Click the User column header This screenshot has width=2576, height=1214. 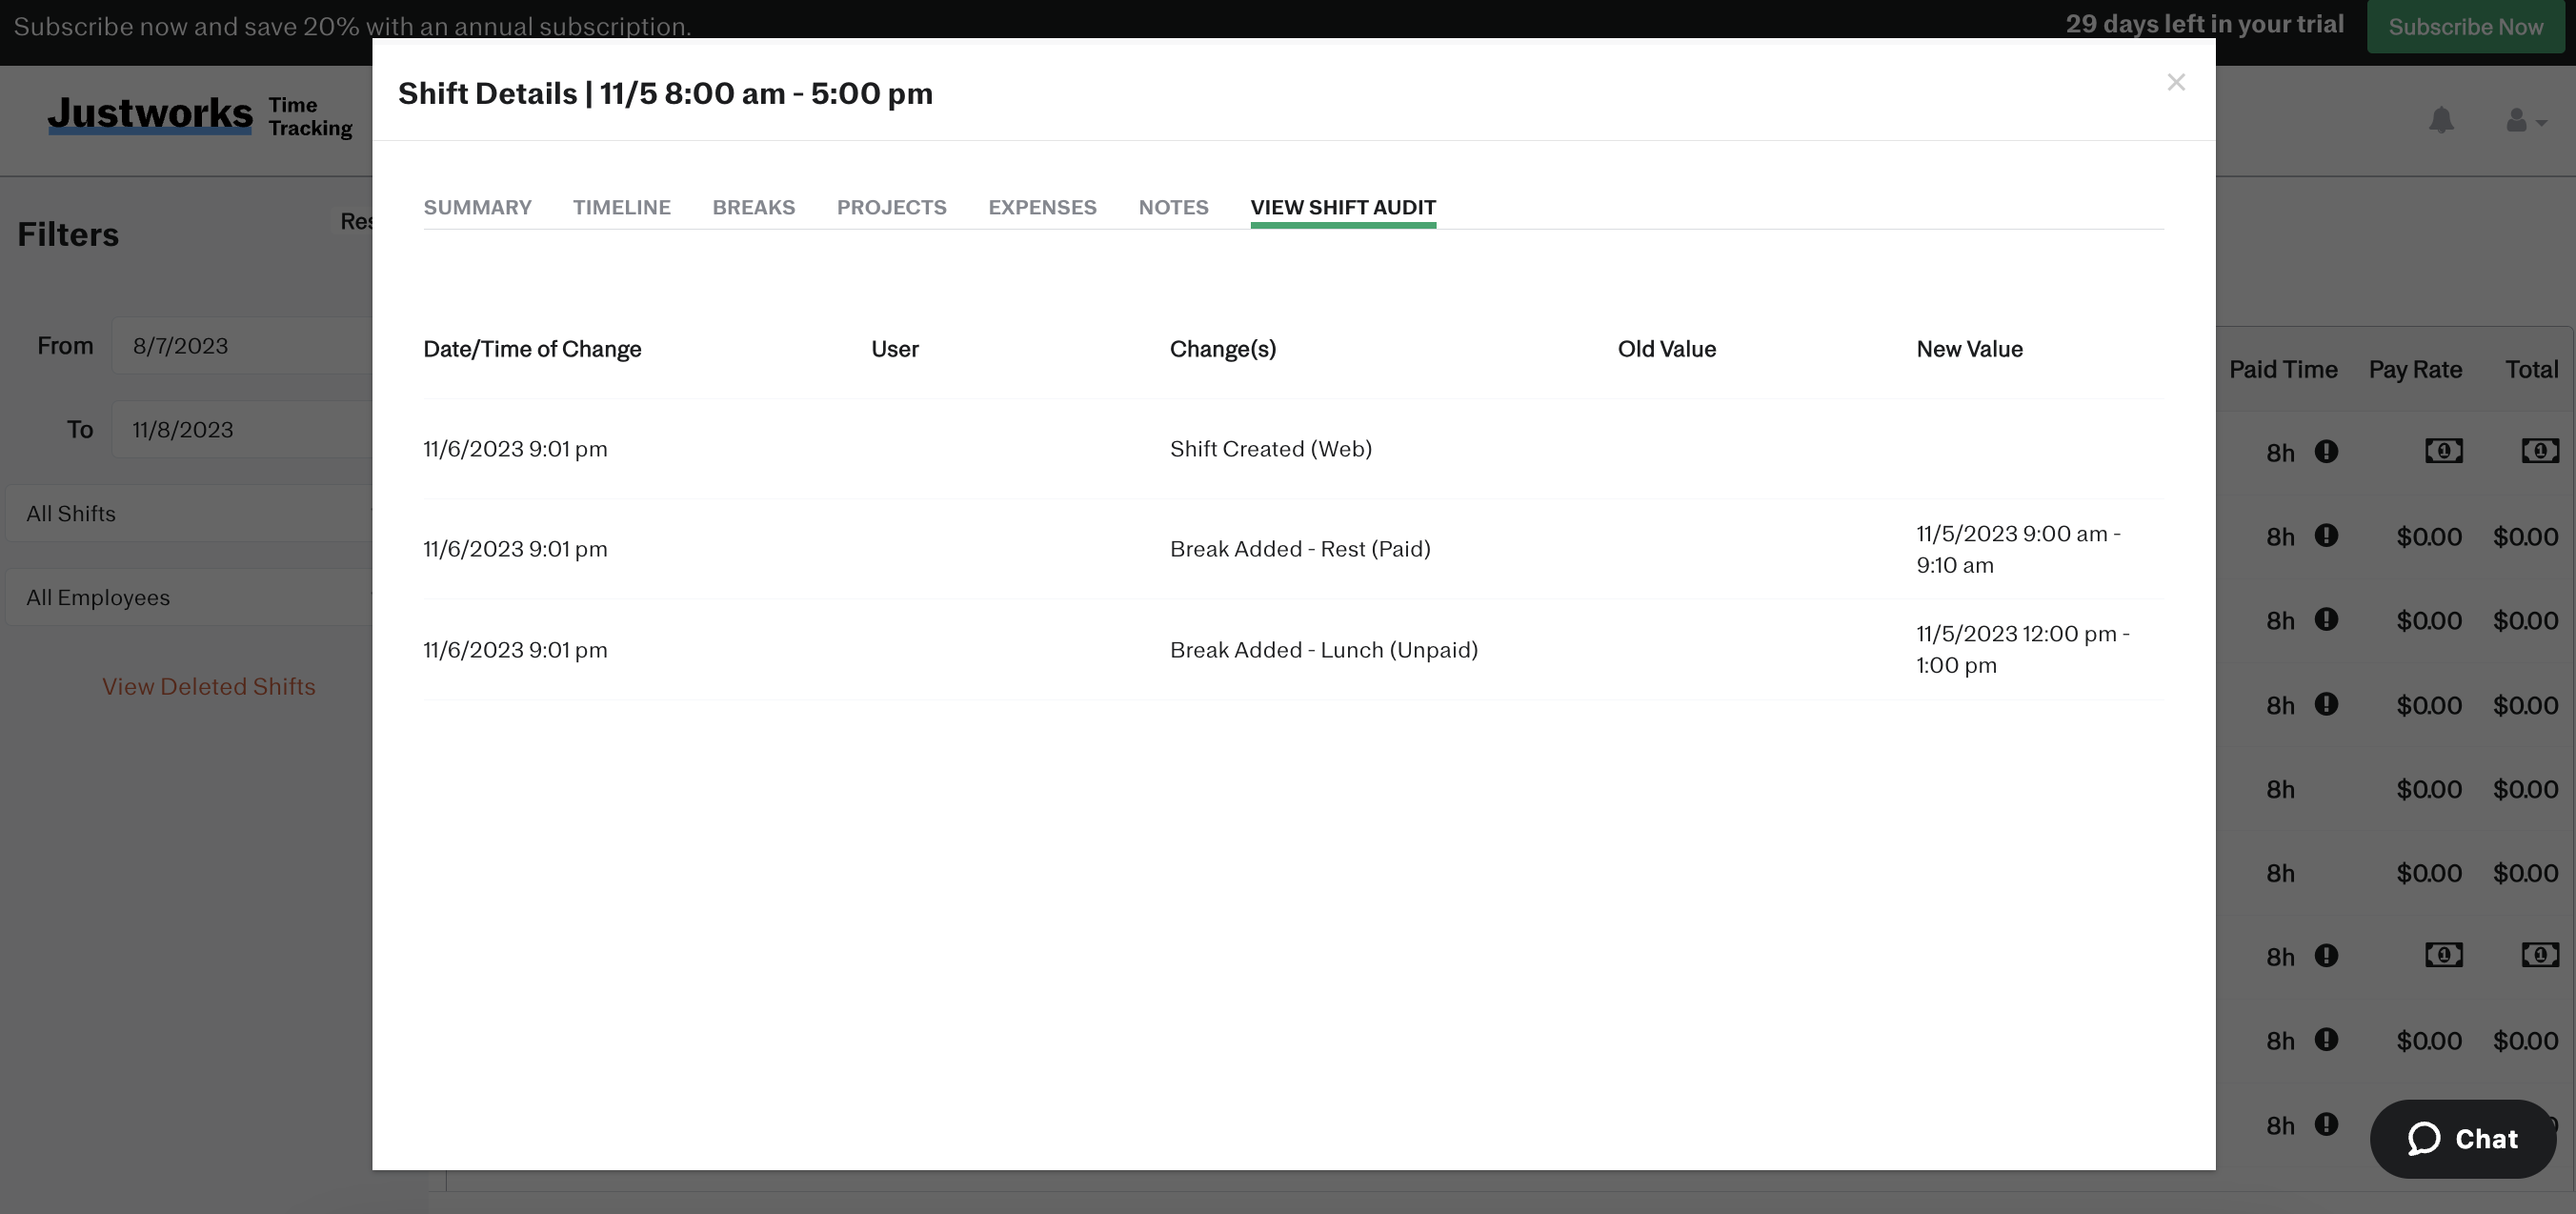pyautogui.click(x=895, y=349)
